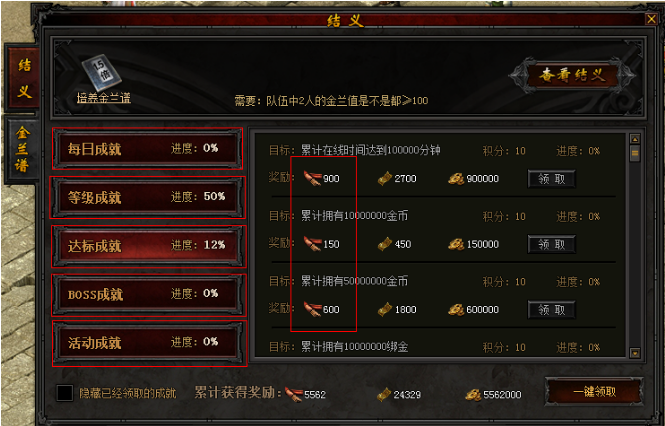The width and height of the screenshot is (665, 426).
Task: Click the gold ingot icon beside 600000
Action: 456,310
